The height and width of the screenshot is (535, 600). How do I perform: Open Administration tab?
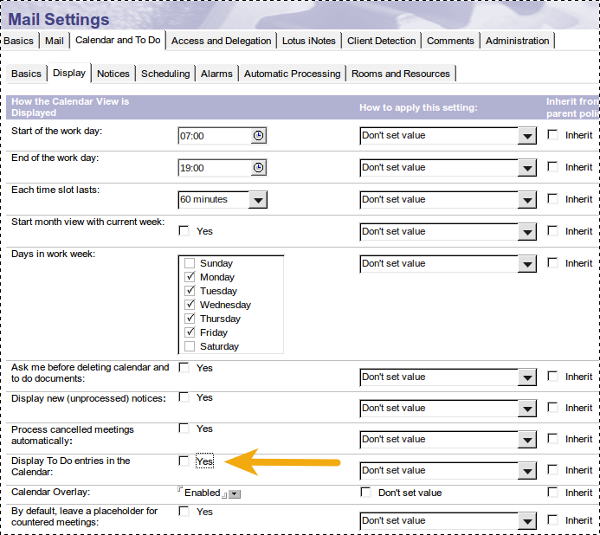[517, 41]
